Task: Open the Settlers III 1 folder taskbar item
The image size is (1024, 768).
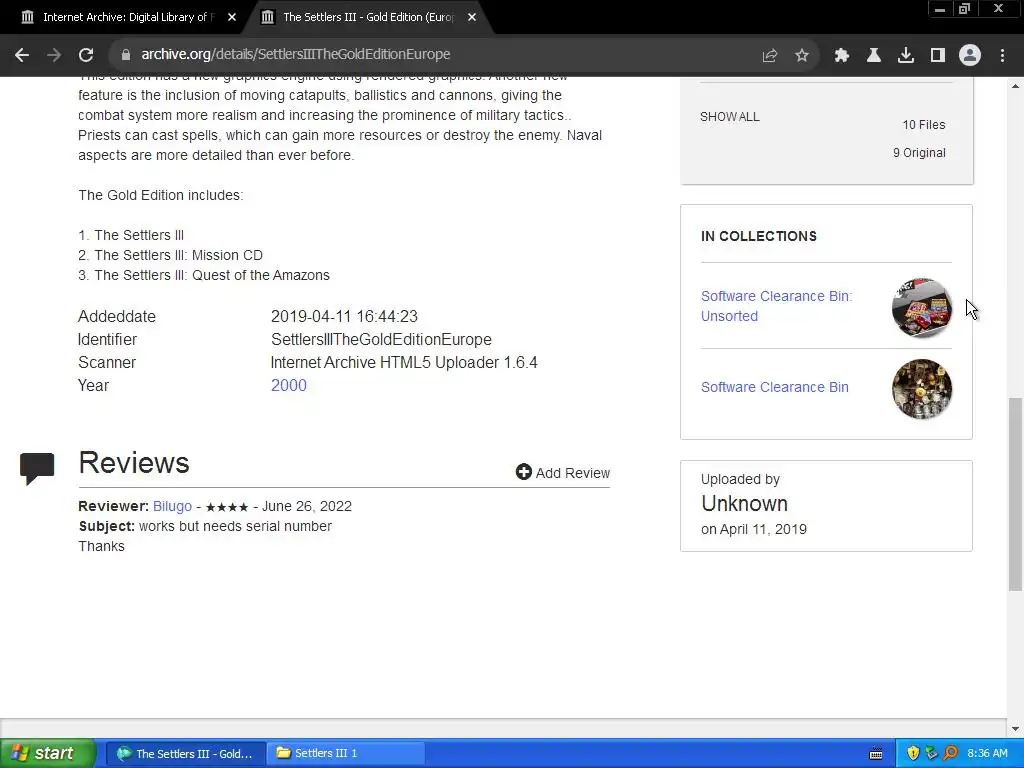Action: (346, 754)
